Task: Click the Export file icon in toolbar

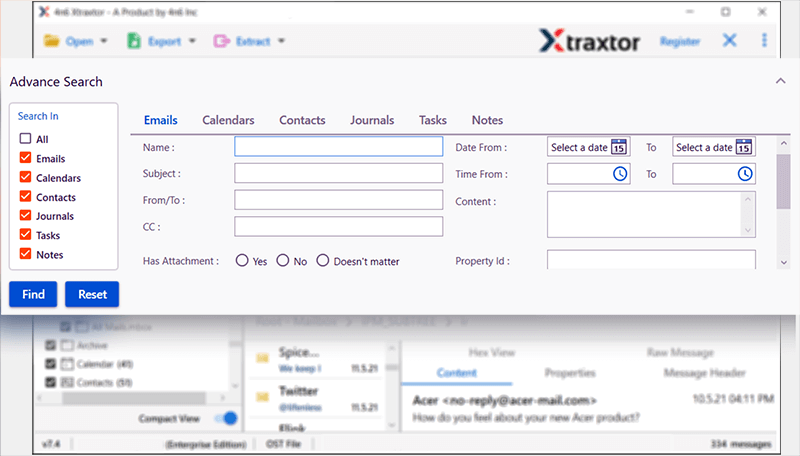Action: click(134, 42)
